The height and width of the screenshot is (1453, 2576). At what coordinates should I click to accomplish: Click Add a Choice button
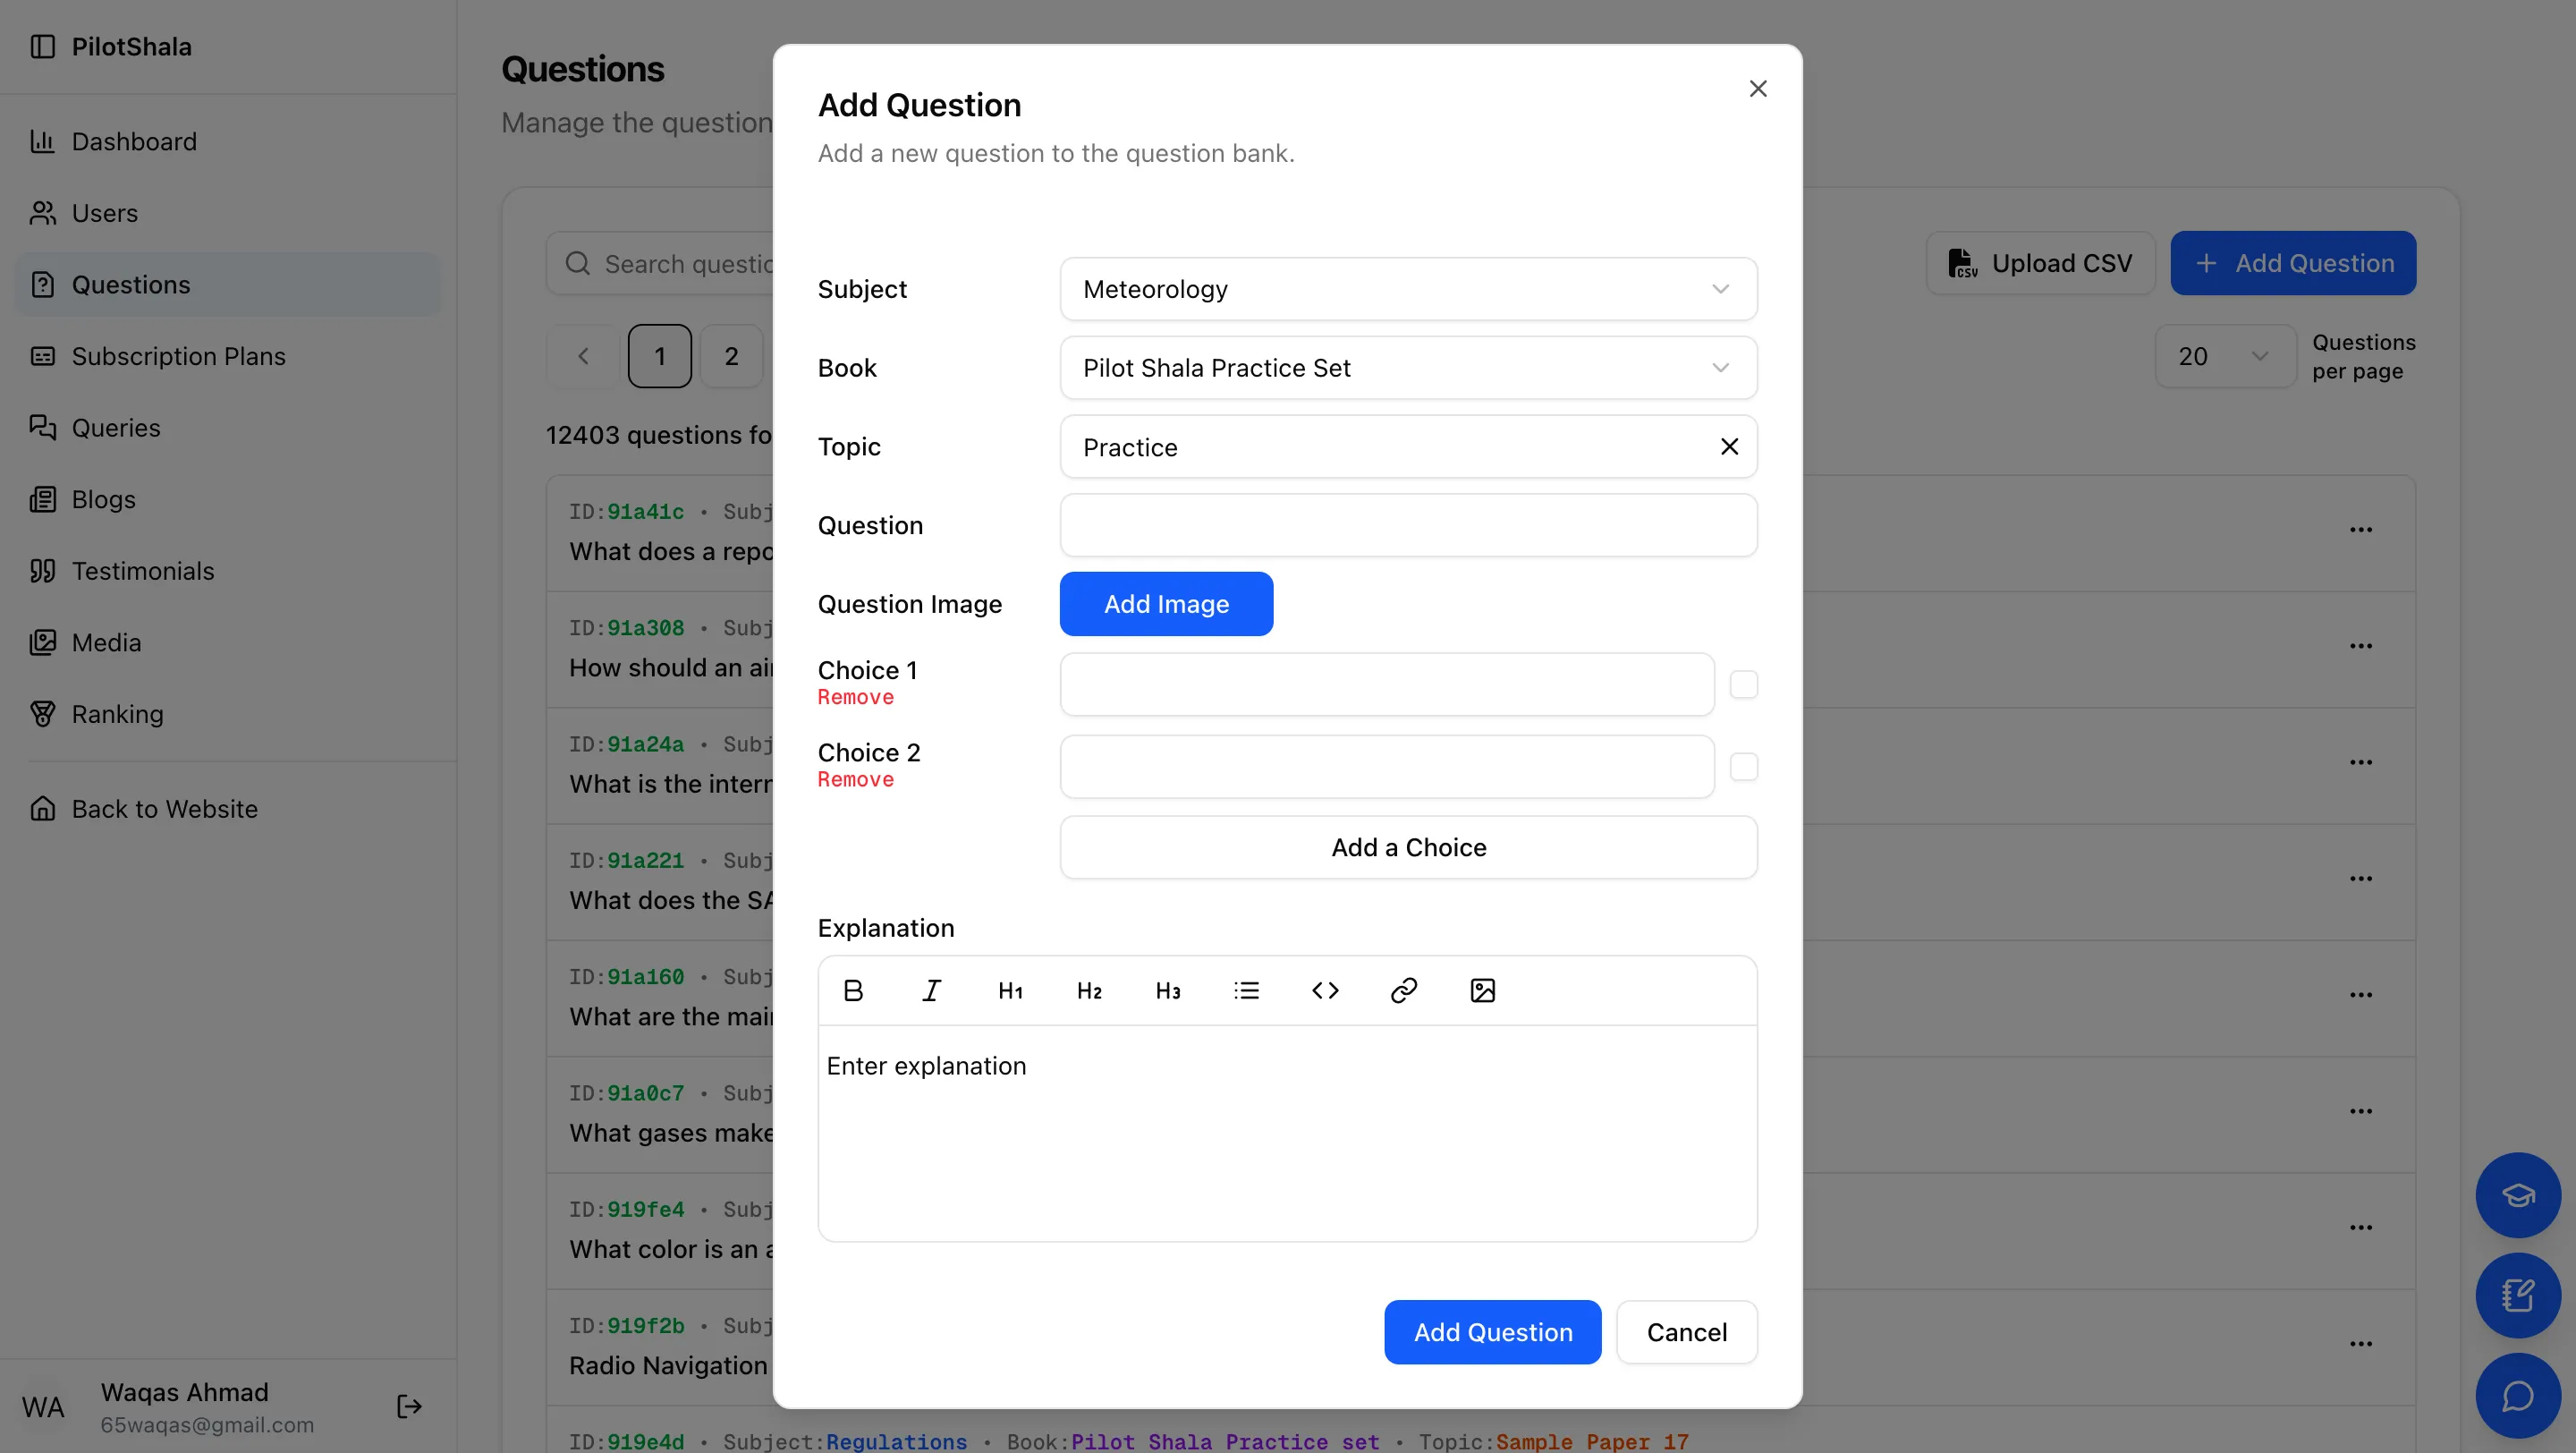pos(1408,847)
